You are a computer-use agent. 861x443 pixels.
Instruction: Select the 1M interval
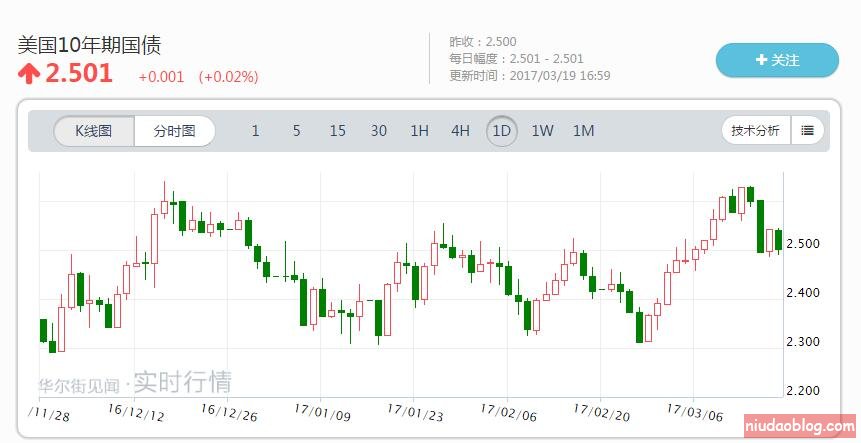pyautogui.click(x=583, y=131)
